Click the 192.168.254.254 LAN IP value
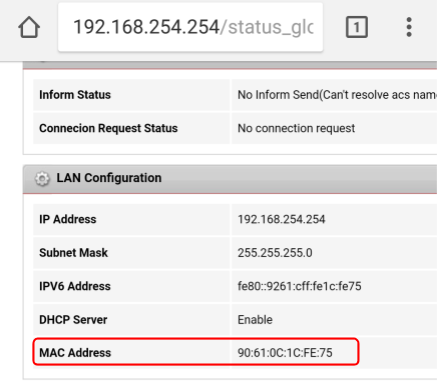437x382 pixels. click(281, 219)
